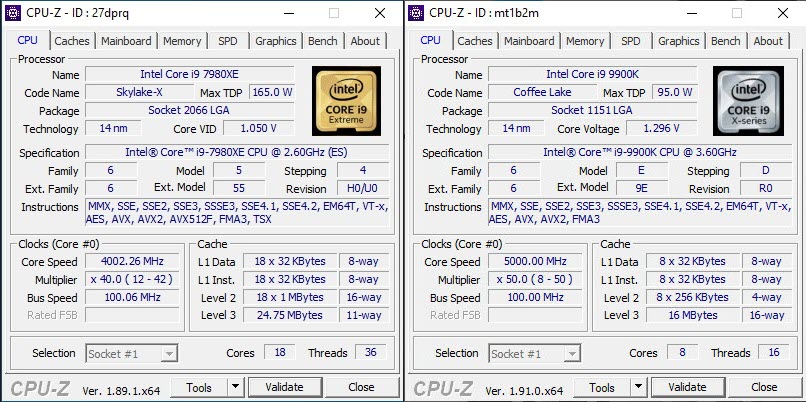806x402 pixels.
Task: Open About tab in the mt1b2m window
Action: pos(768,41)
